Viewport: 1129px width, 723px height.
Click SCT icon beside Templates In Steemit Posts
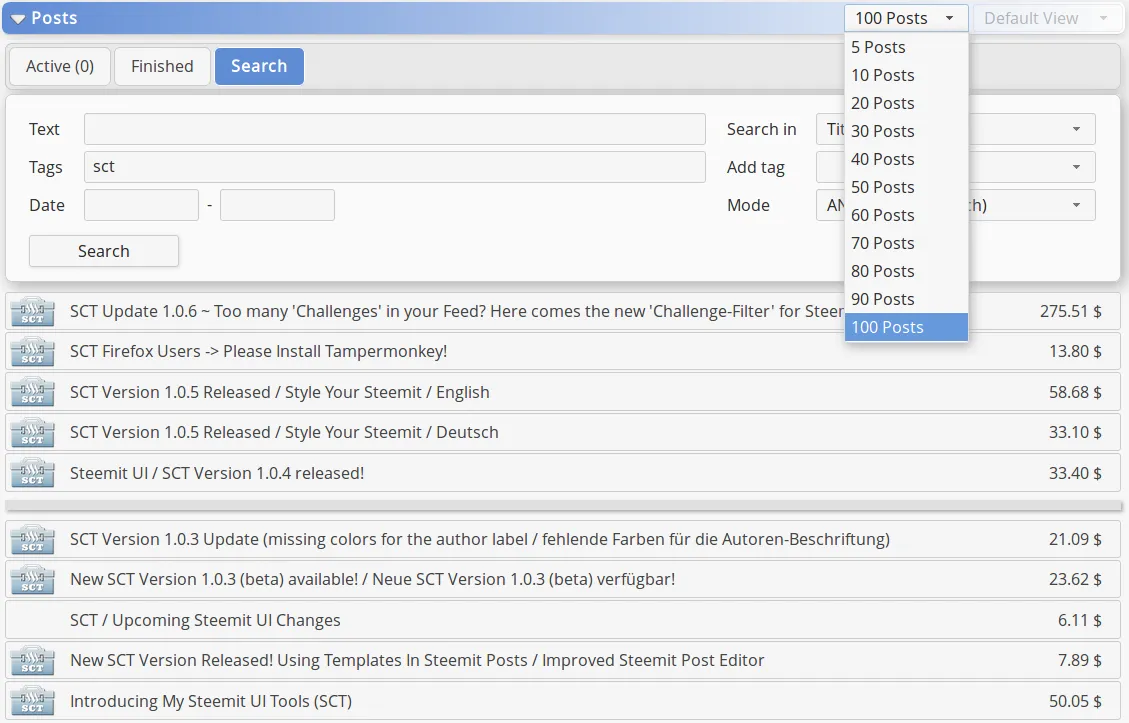click(x=32, y=660)
